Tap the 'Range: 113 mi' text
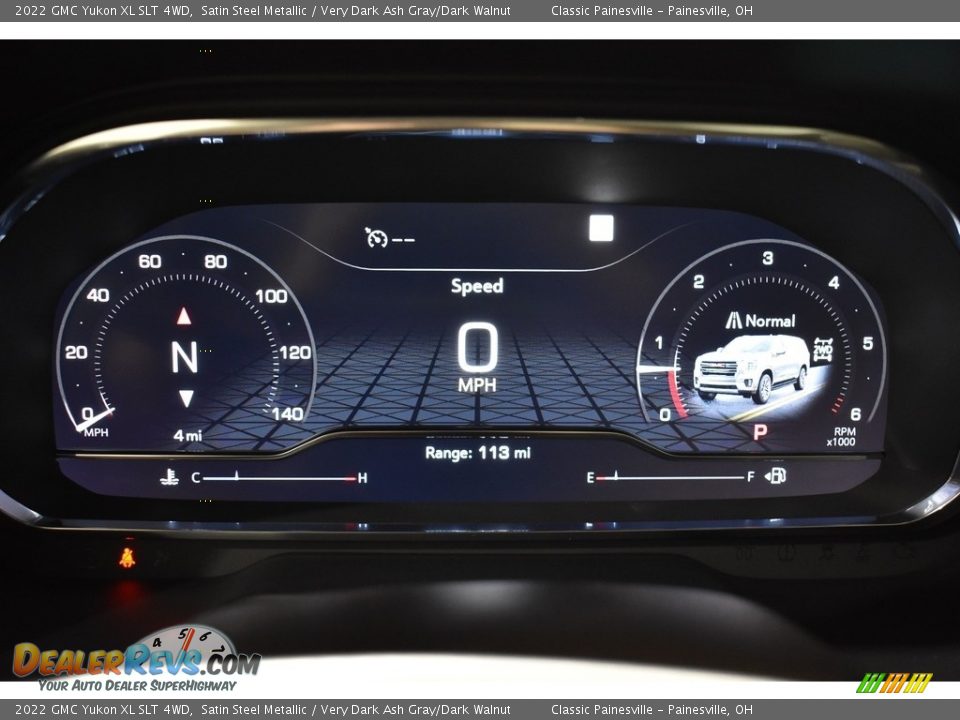The width and height of the screenshot is (960, 720). point(478,453)
